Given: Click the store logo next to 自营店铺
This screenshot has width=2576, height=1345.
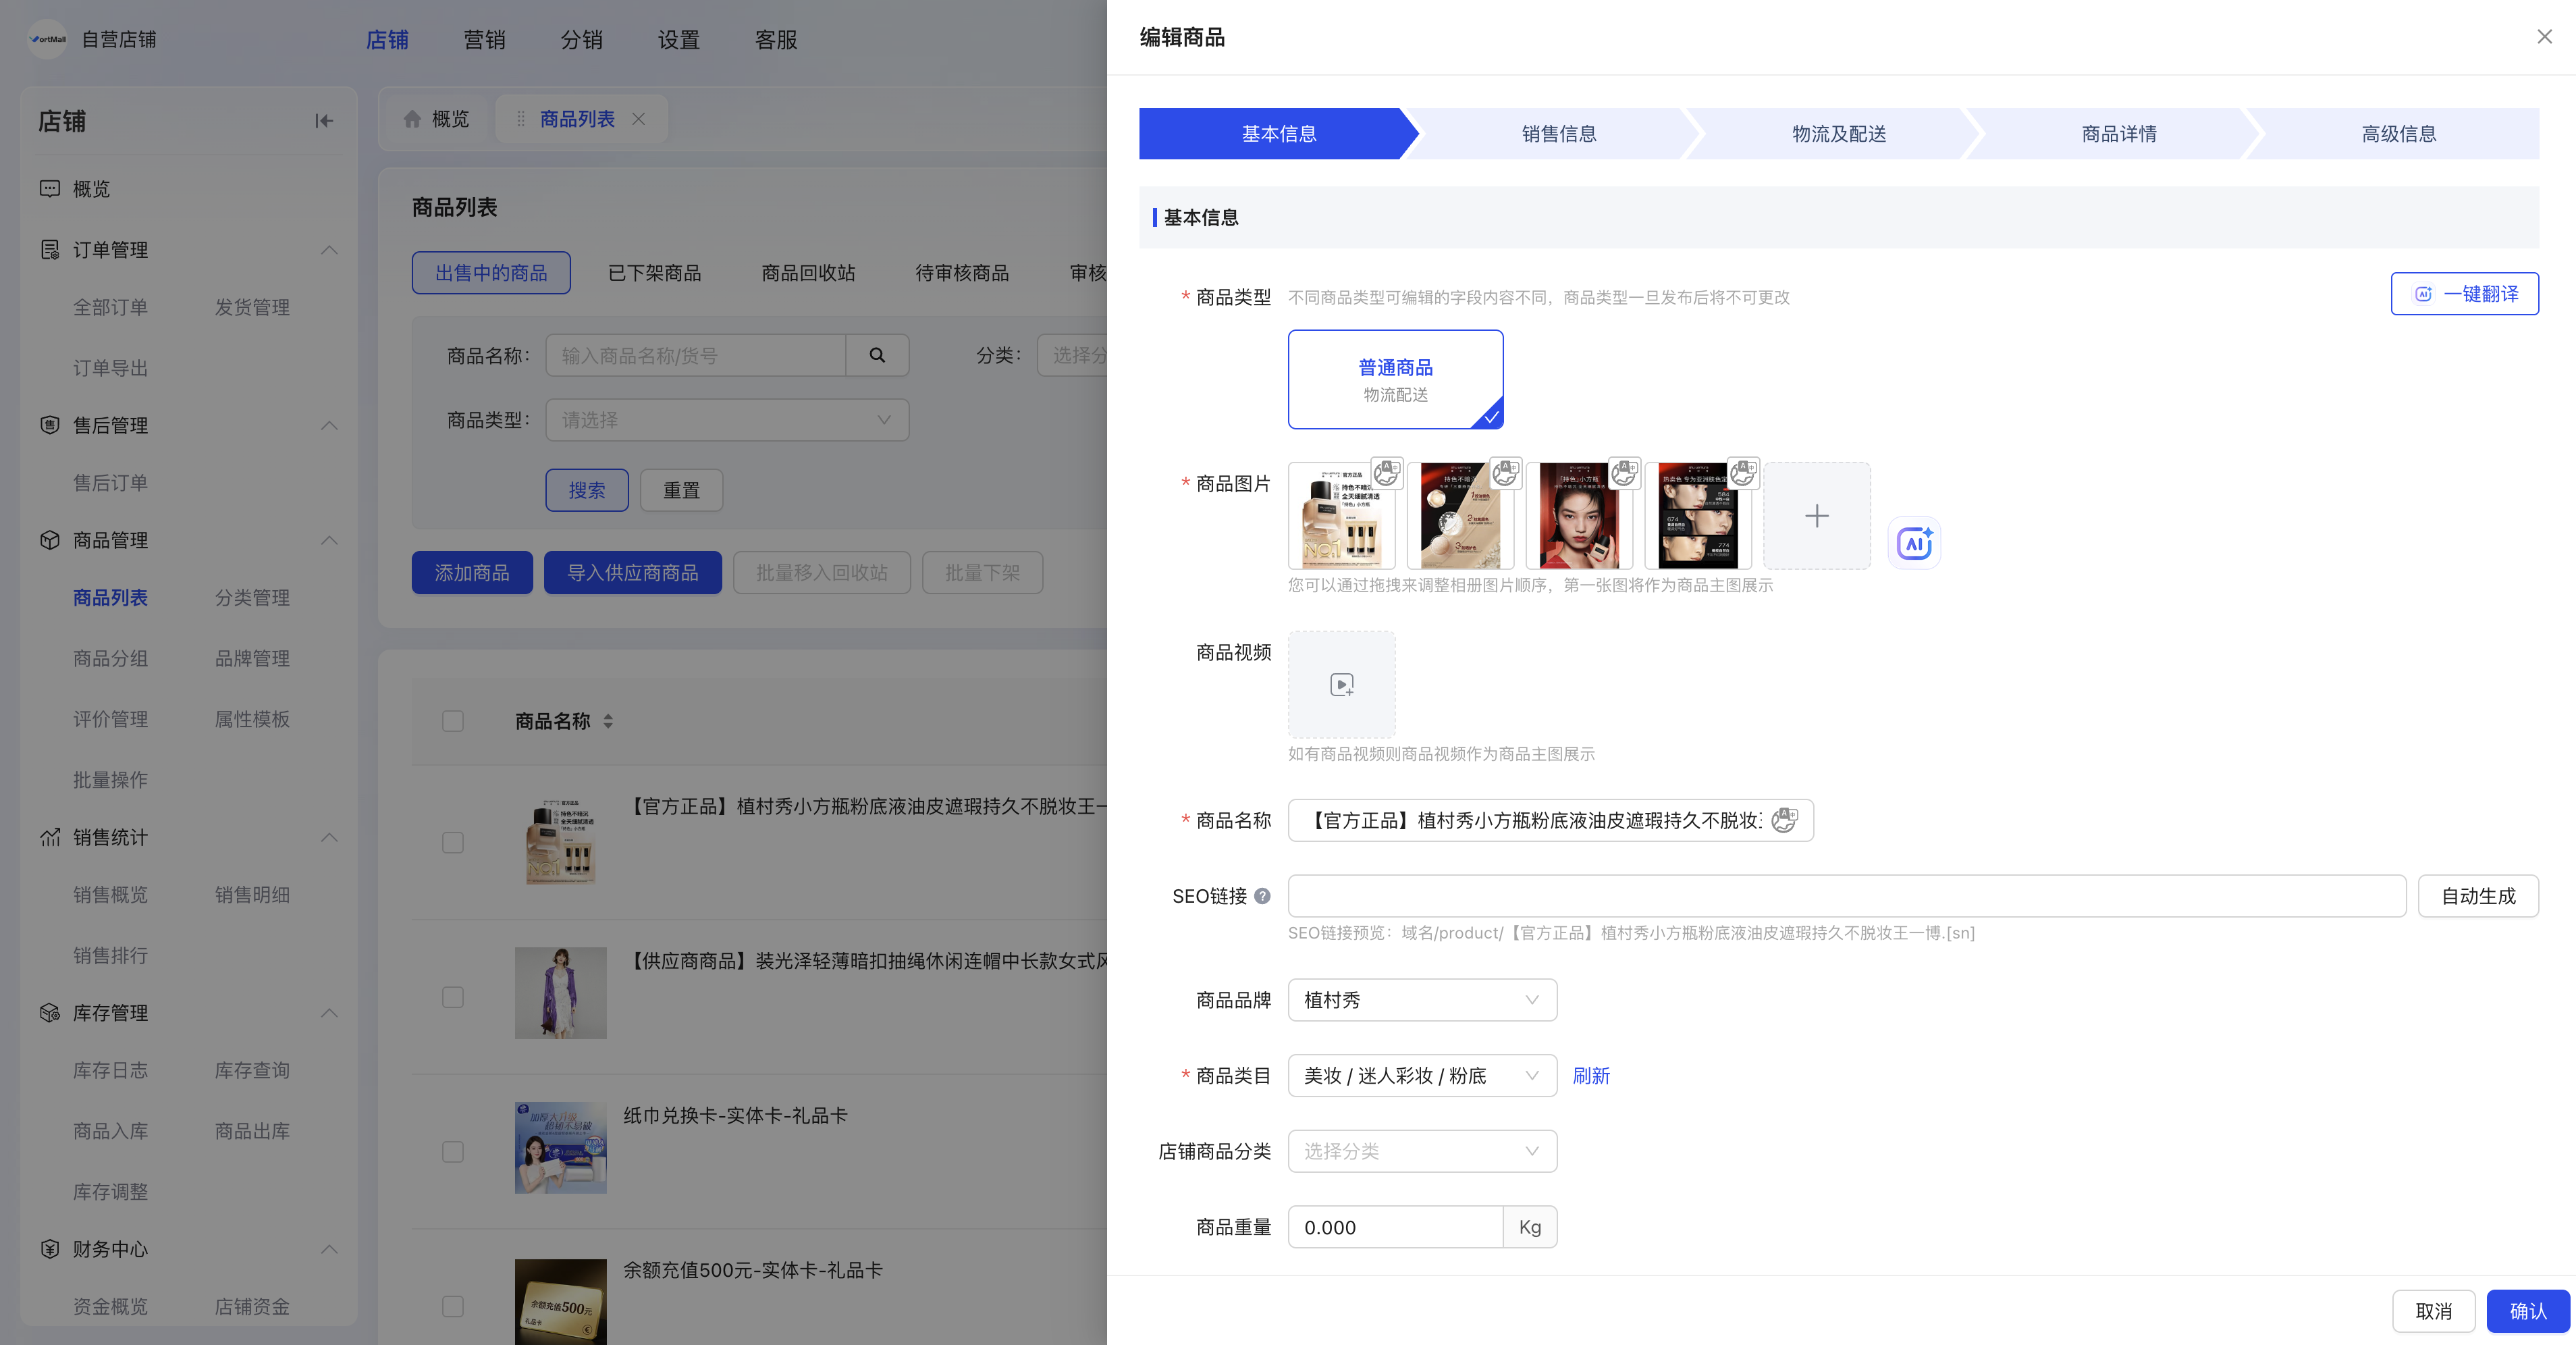Looking at the screenshot, I should (47, 39).
